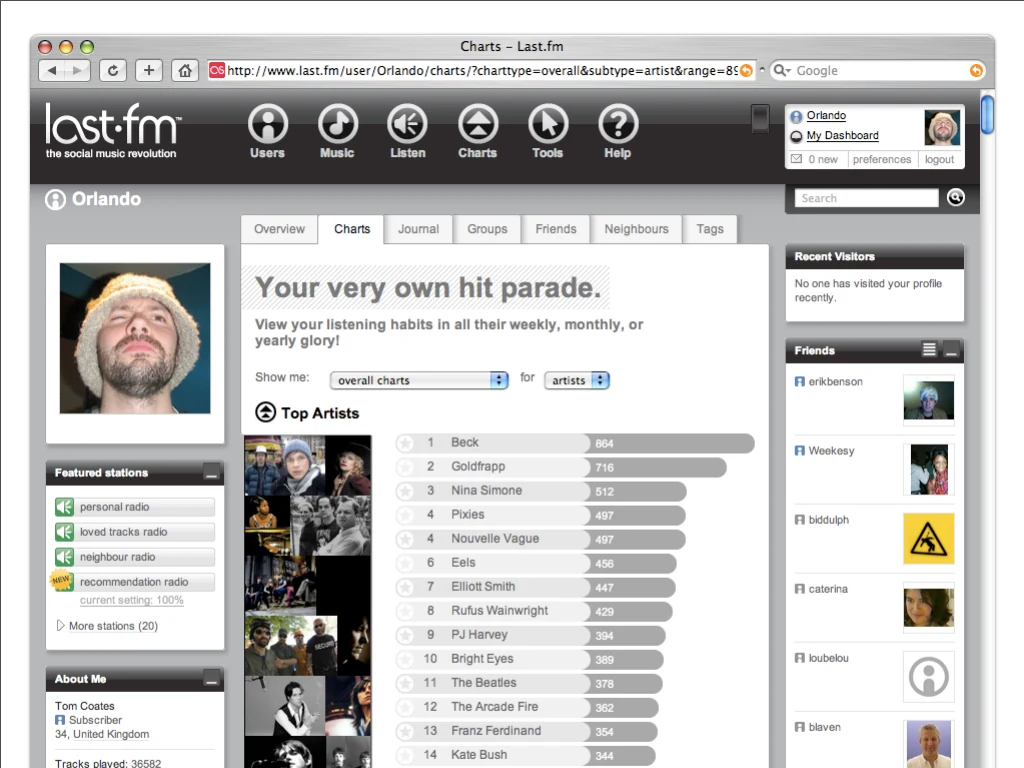1024x768 pixels.
Task: Reload the page with refresh button
Action: [113, 71]
